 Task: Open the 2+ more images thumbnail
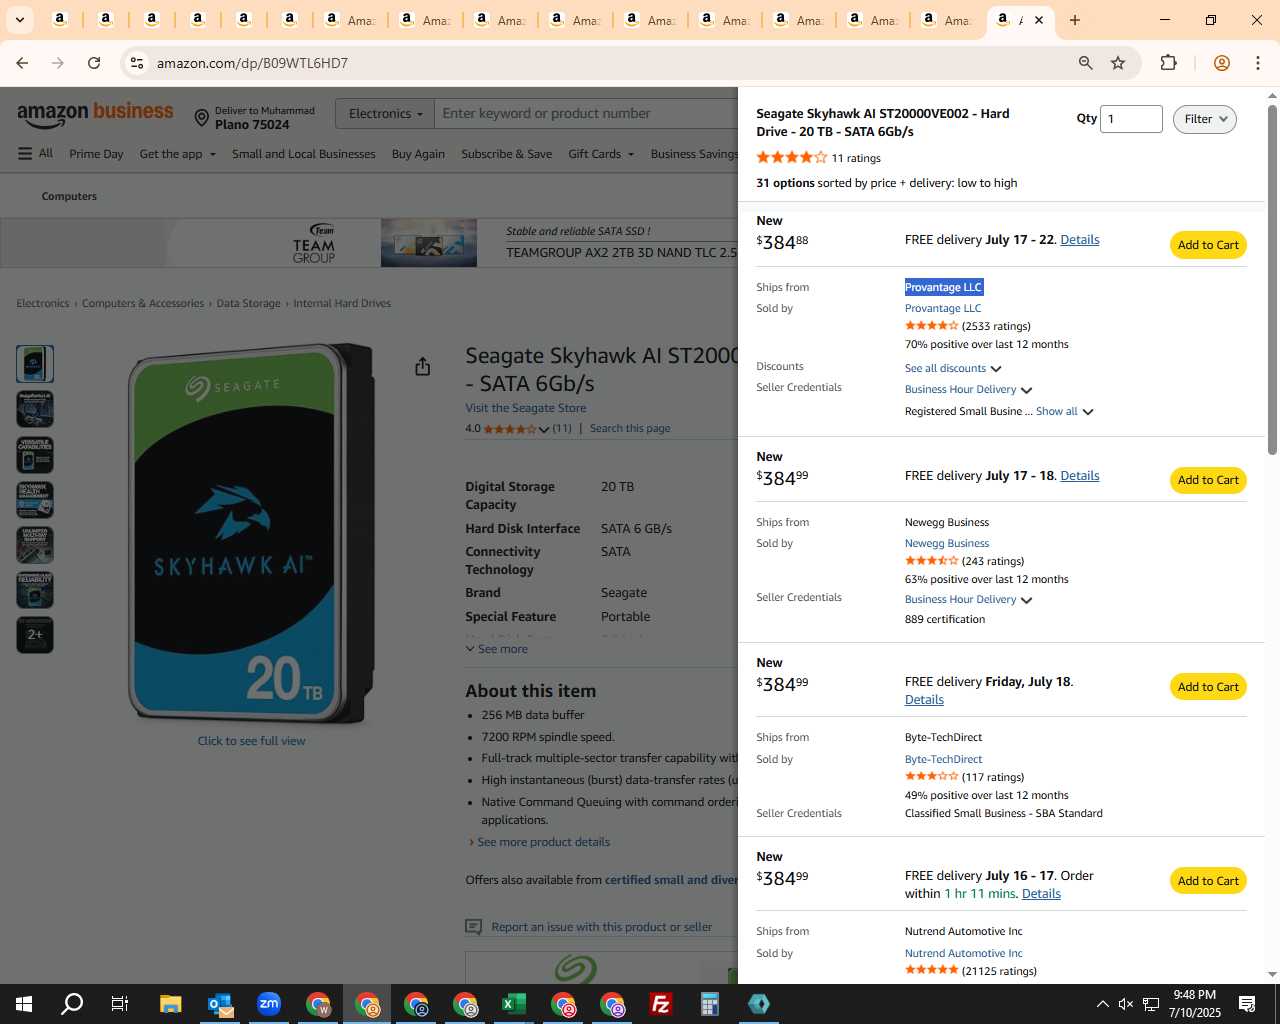point(35,635)
